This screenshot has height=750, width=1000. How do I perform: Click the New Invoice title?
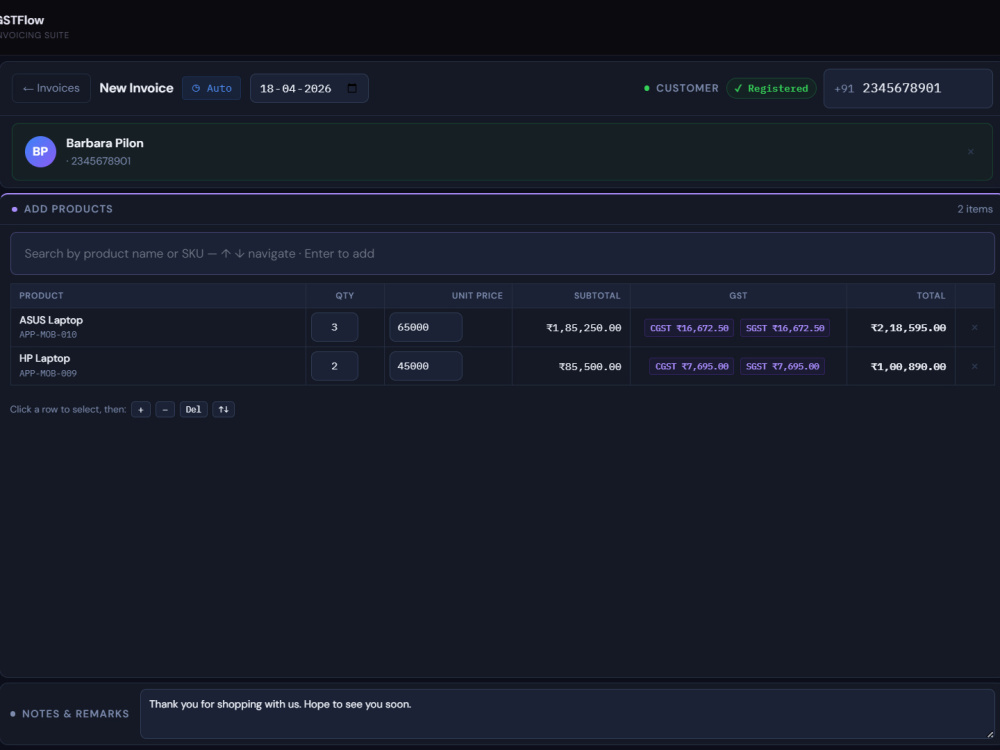pos(136,88)
